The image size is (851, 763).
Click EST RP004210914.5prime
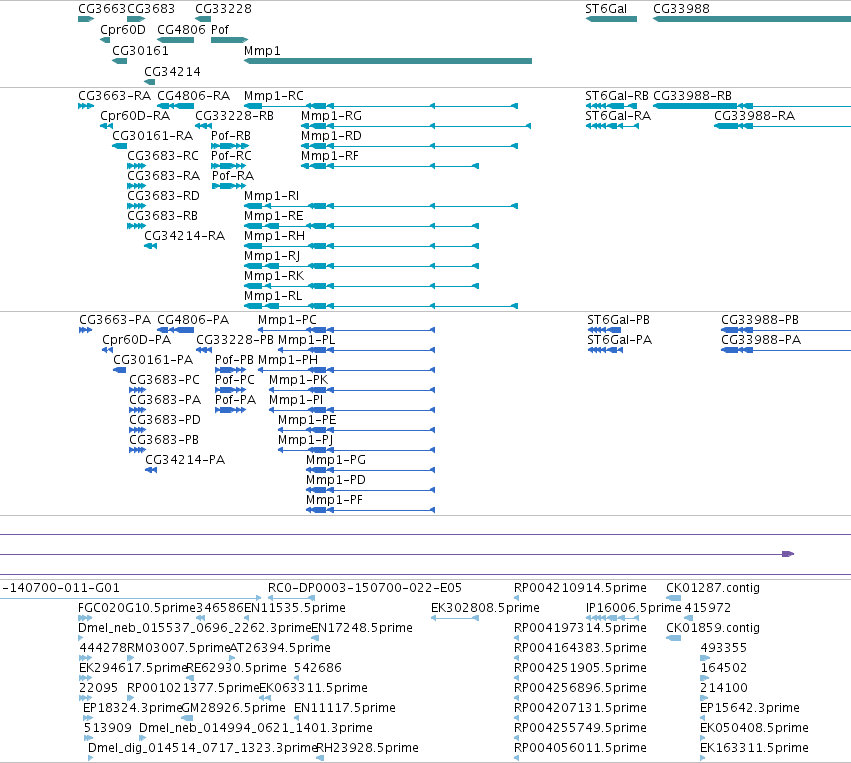pyautogui.click(x=517, y=598)
